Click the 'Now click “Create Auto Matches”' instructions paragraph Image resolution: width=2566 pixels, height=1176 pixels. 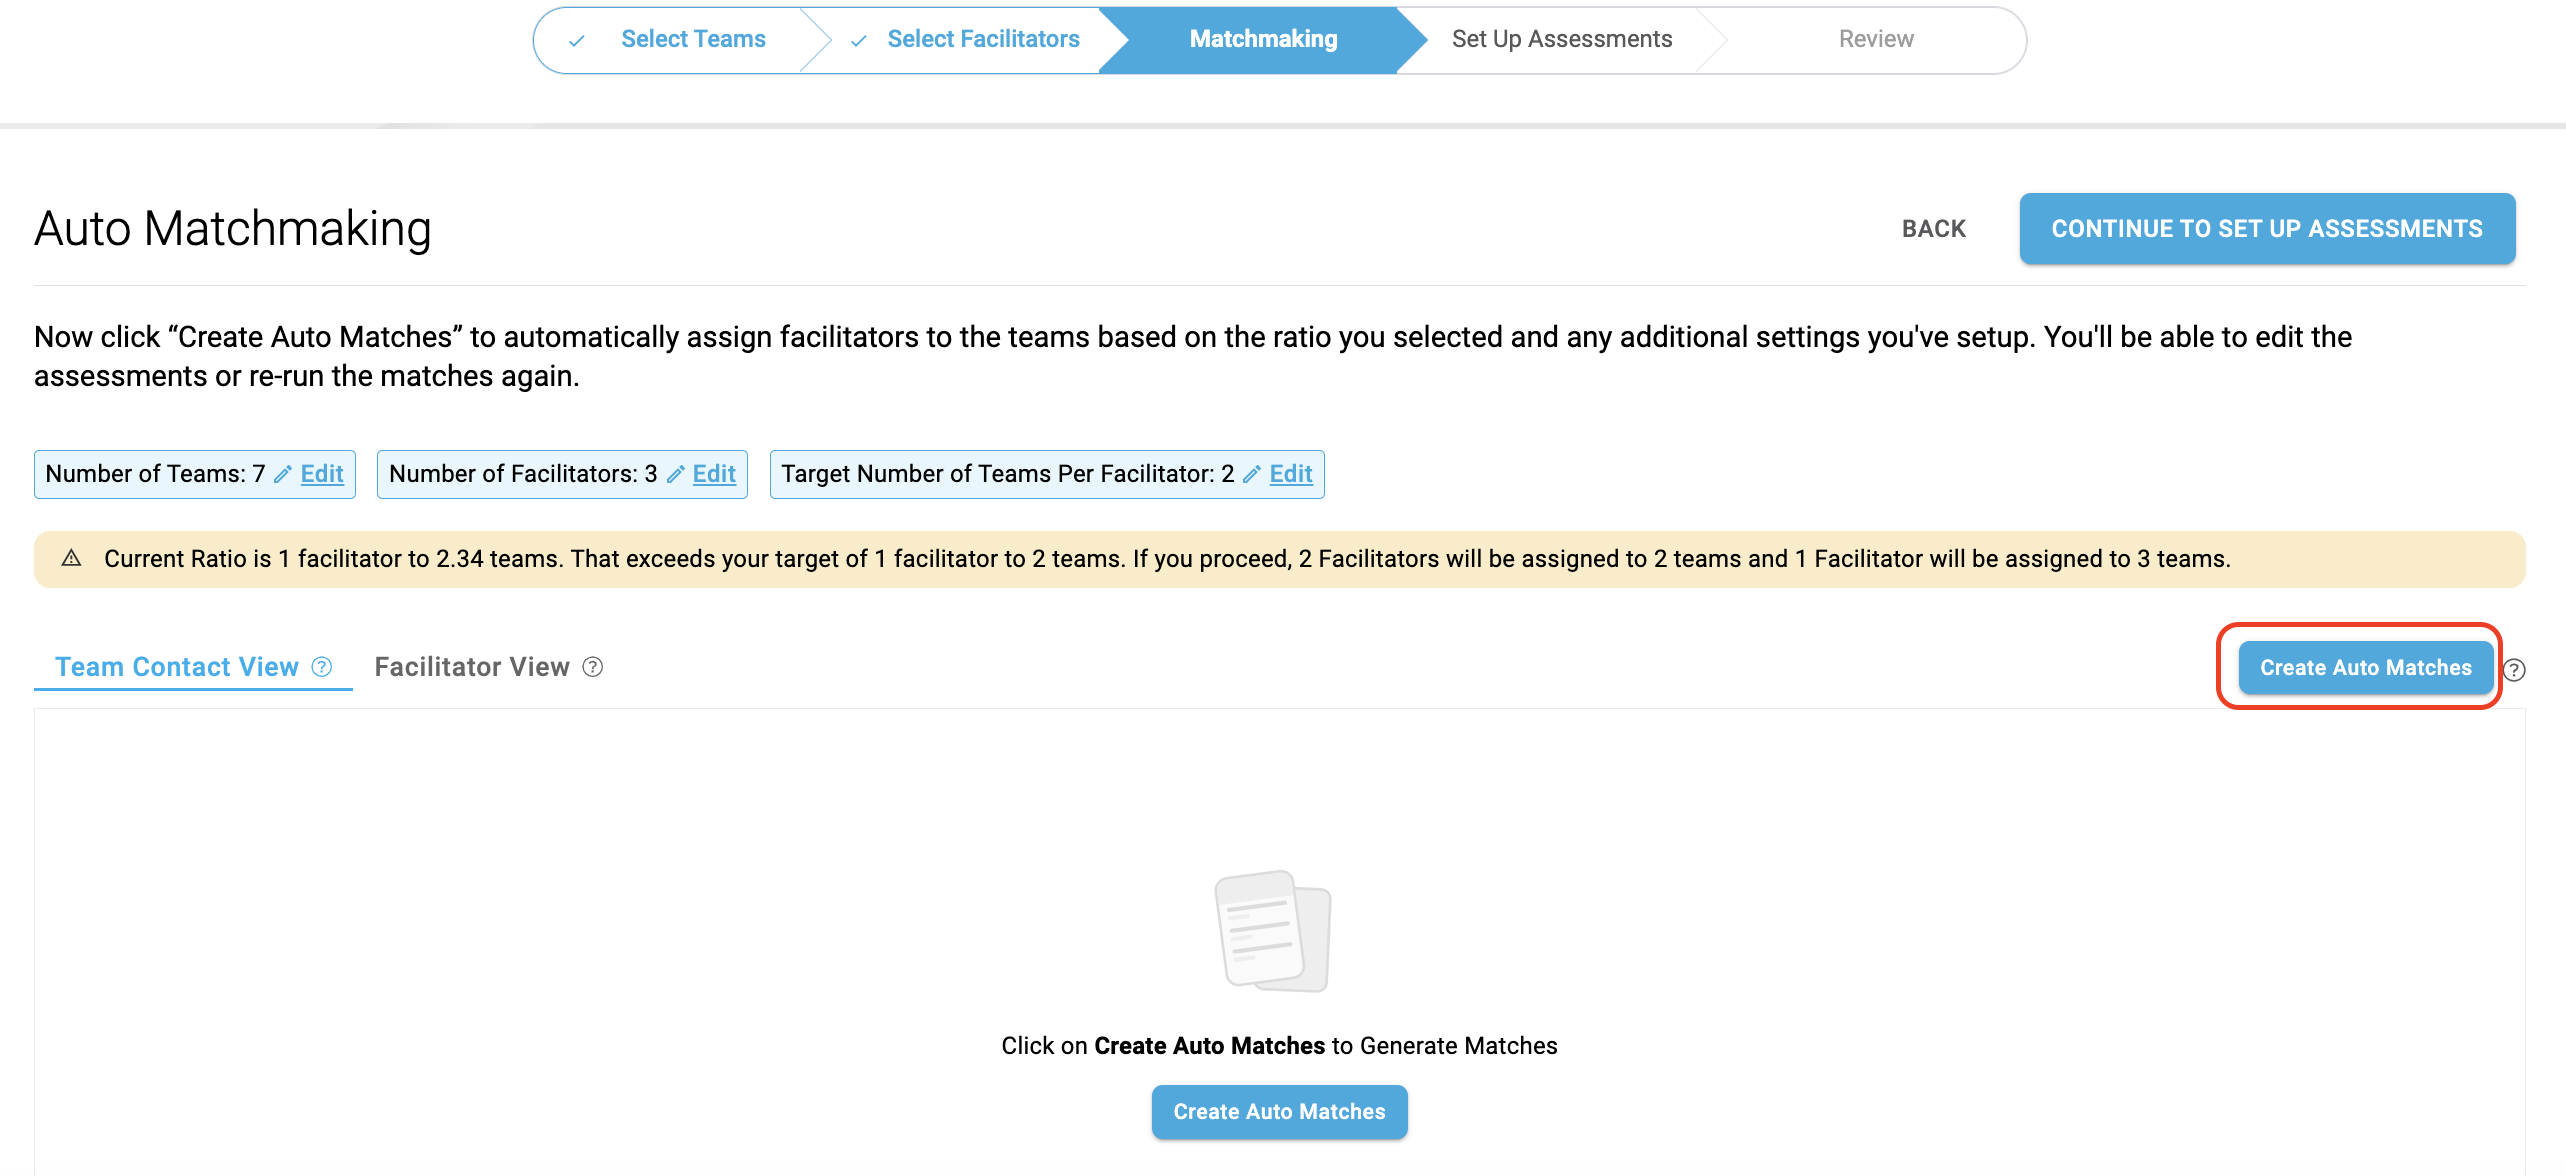(x=1193, y=356)
